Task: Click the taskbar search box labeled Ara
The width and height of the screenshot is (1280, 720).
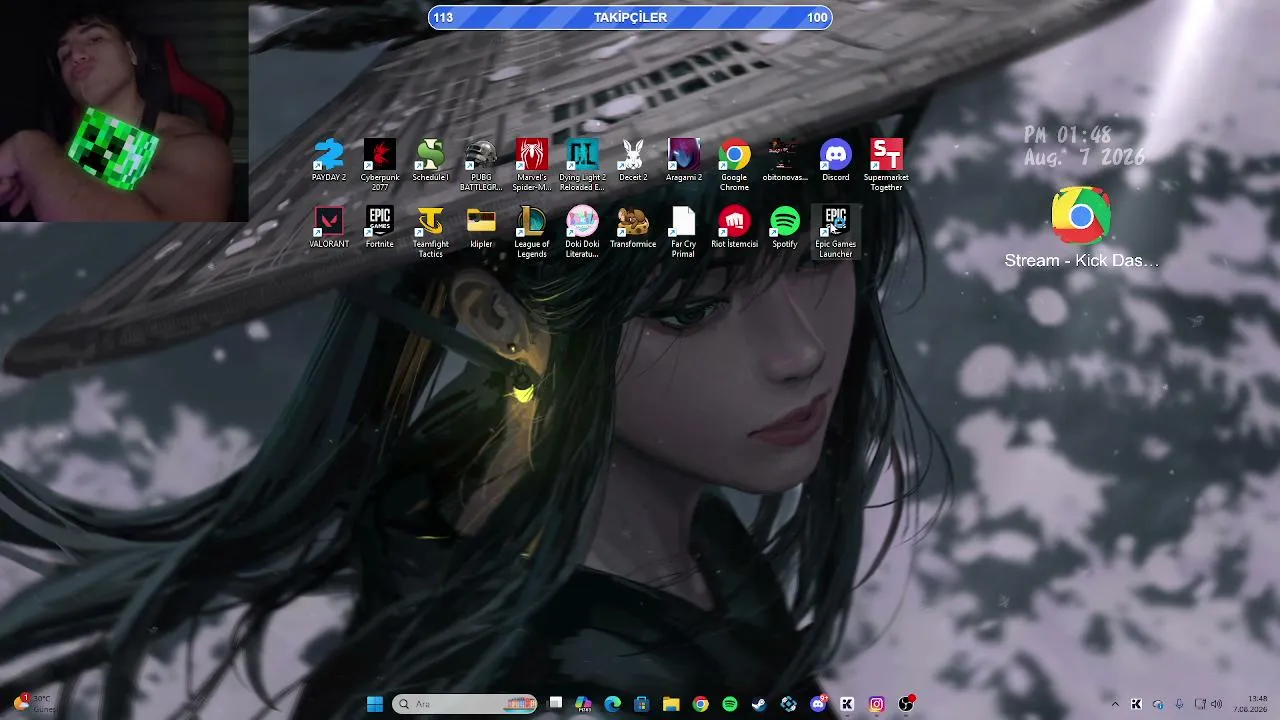Action: click(465, 704)
